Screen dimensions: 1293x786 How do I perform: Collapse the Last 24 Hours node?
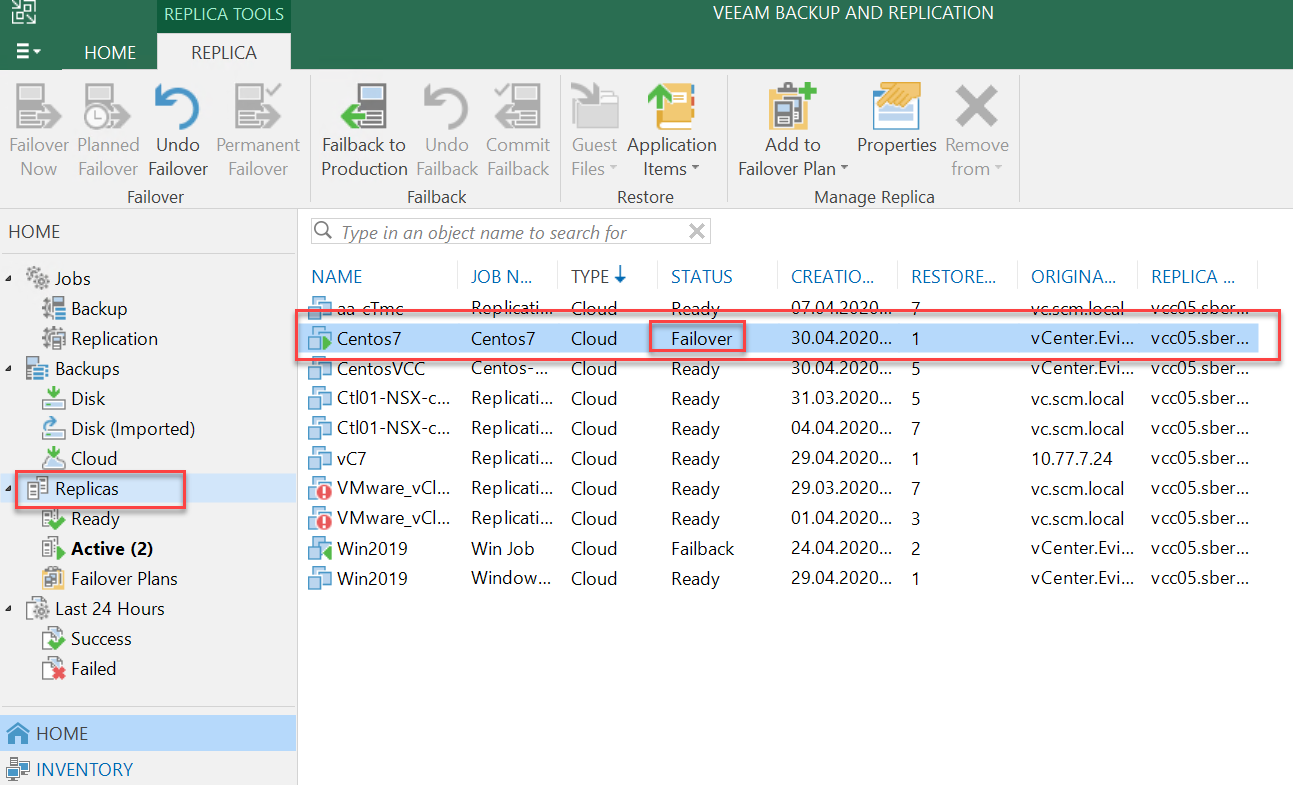[10, 609]
